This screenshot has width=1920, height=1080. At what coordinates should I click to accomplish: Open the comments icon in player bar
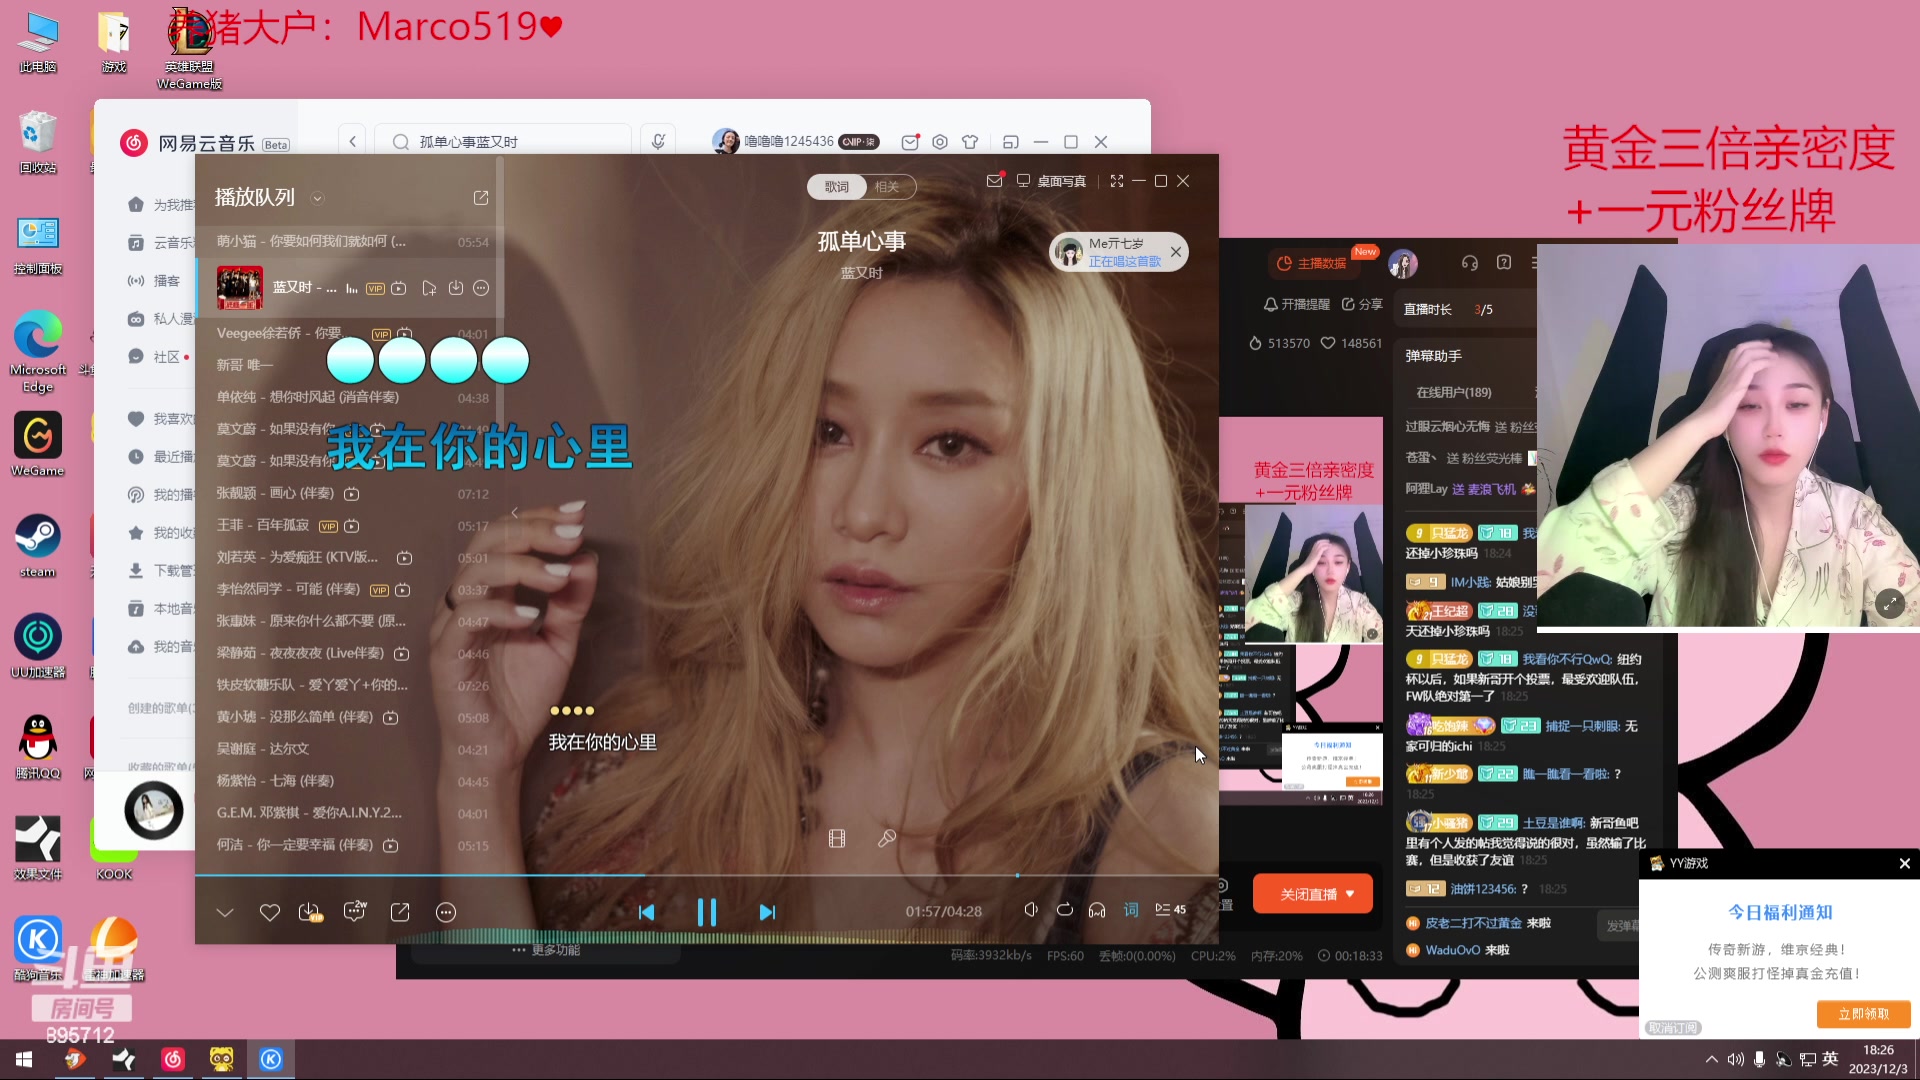[x=354, y=911]
